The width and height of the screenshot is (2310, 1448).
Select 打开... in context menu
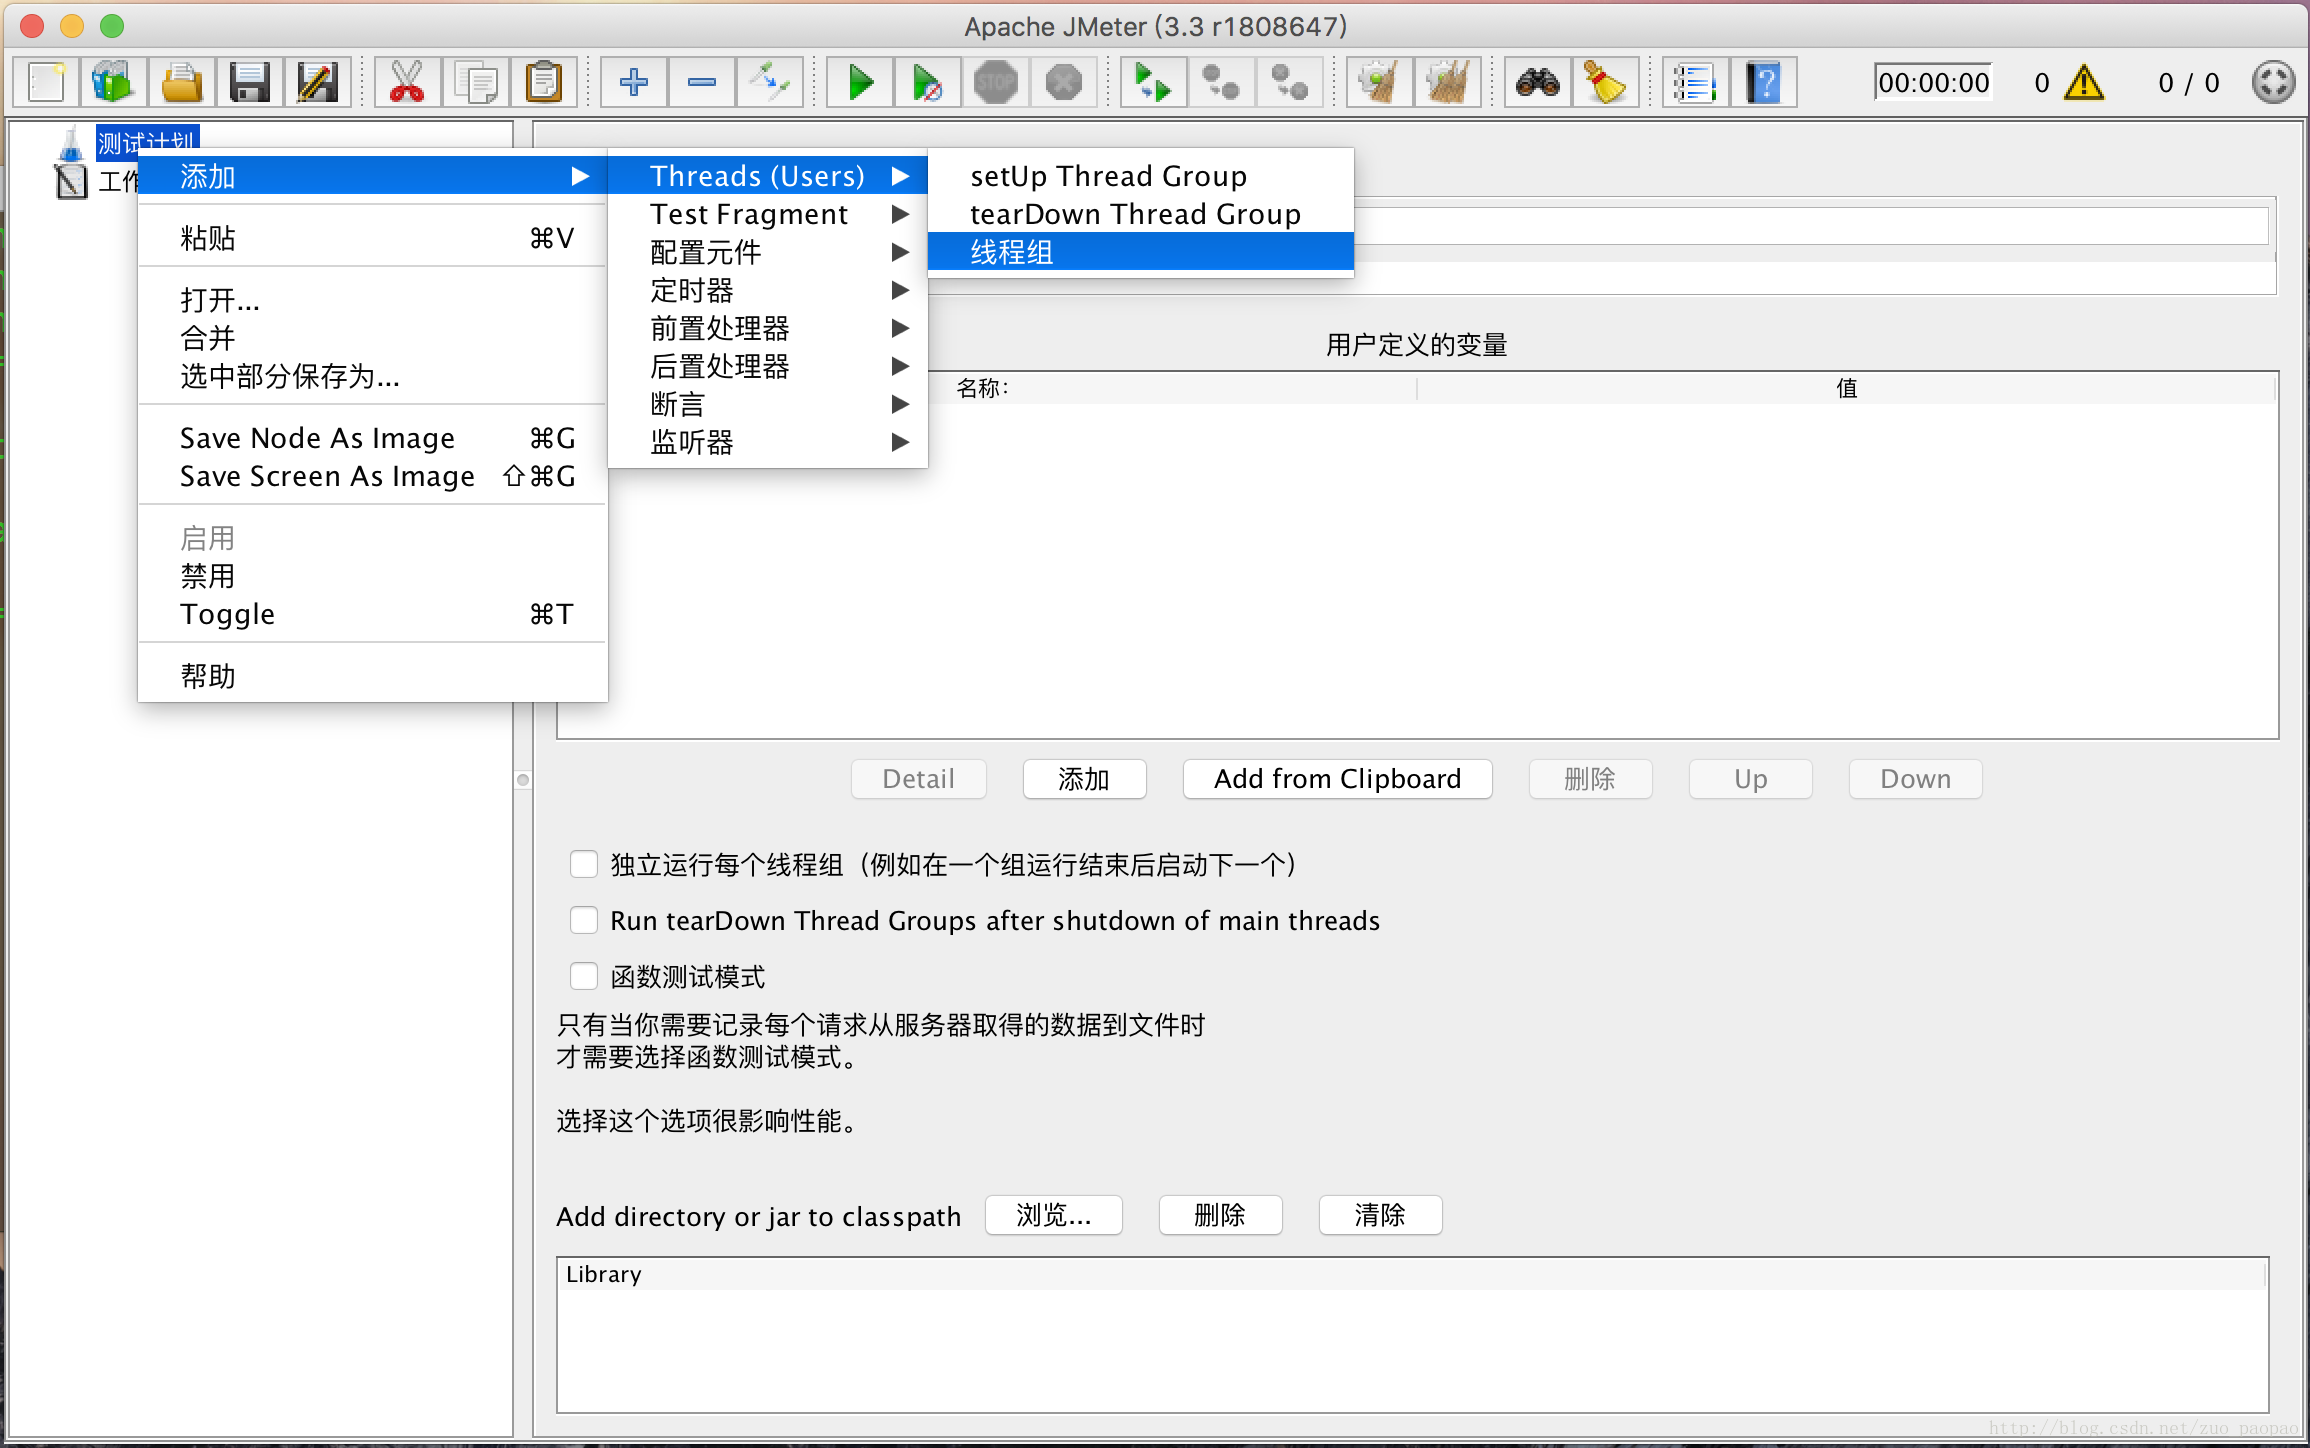tap(372, 300)
